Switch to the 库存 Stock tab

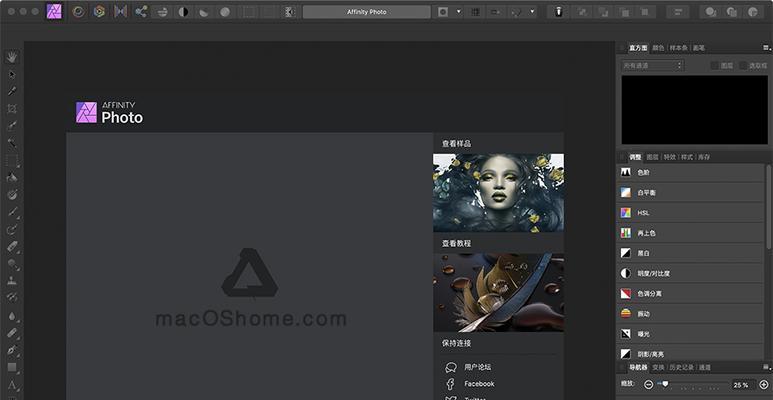click(704, 157)
